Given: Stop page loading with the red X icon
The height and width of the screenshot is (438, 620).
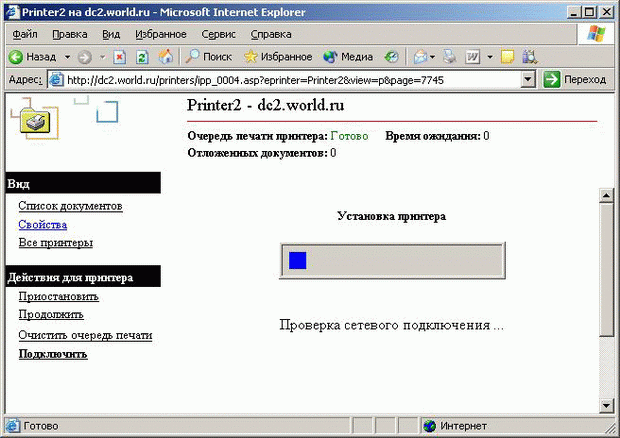Looking at the screenshot, I should point(119,57).
